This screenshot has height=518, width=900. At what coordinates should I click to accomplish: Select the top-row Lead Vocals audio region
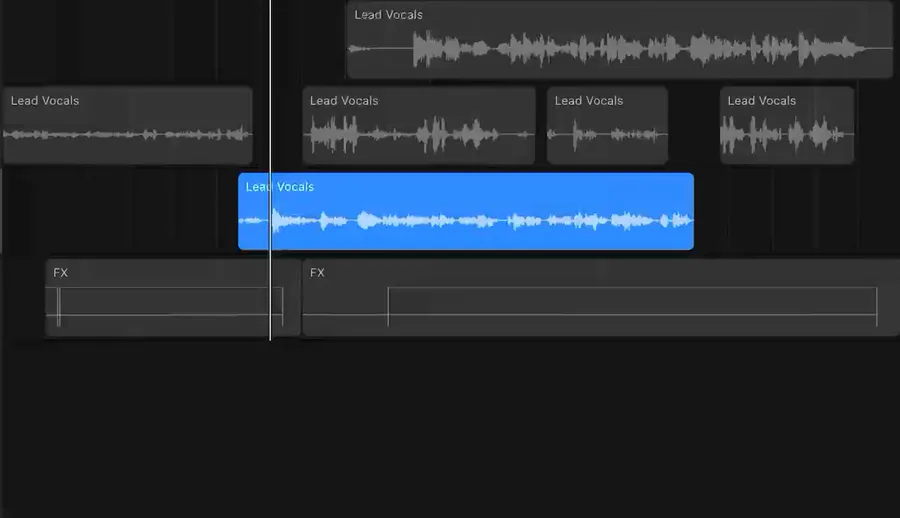tap(620, 39)
